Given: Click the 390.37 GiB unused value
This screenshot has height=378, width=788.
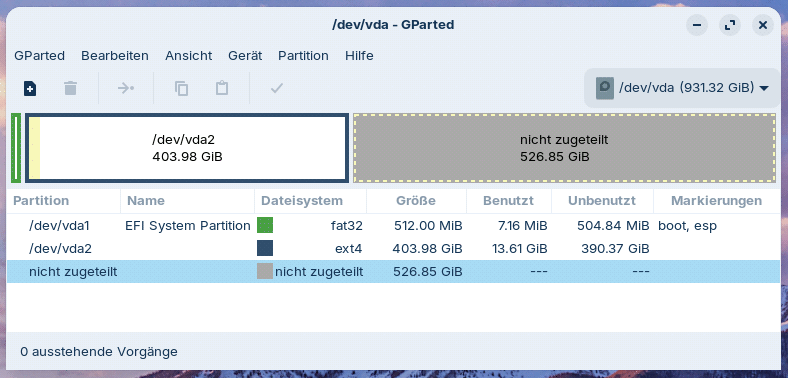Looking at the screenshot, I should point(615,249).
